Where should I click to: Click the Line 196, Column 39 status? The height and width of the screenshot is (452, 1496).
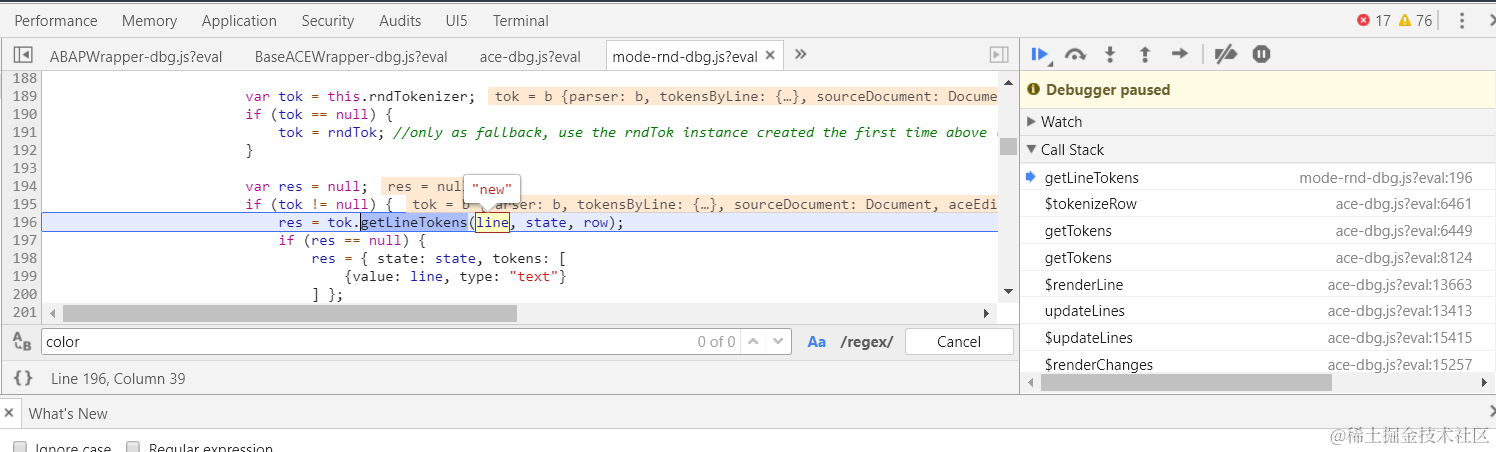tap(118, 378)
